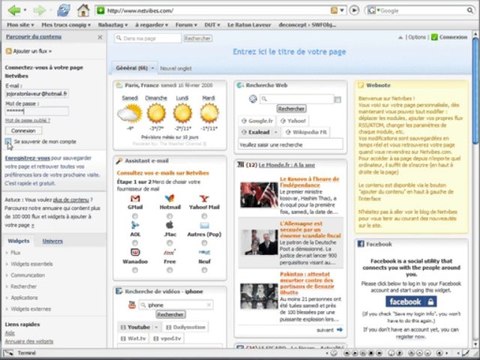Open the Mot de passe oublié link
This screenshot has height=360, width=480.
point(28,120)
